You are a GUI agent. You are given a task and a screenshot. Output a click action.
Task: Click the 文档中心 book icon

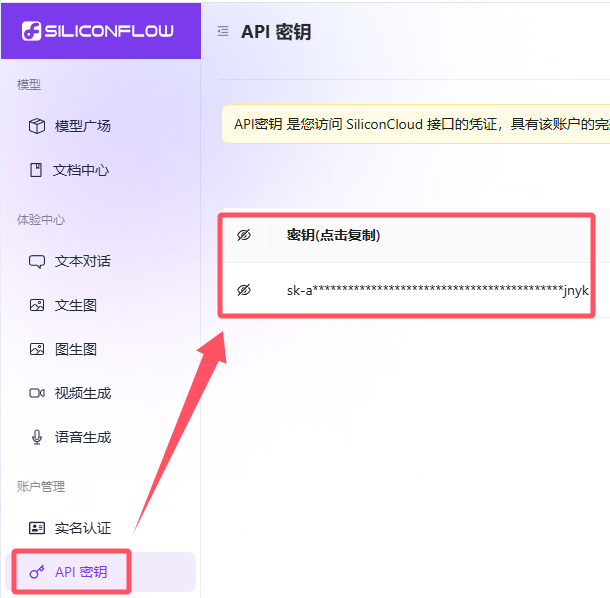36,170
